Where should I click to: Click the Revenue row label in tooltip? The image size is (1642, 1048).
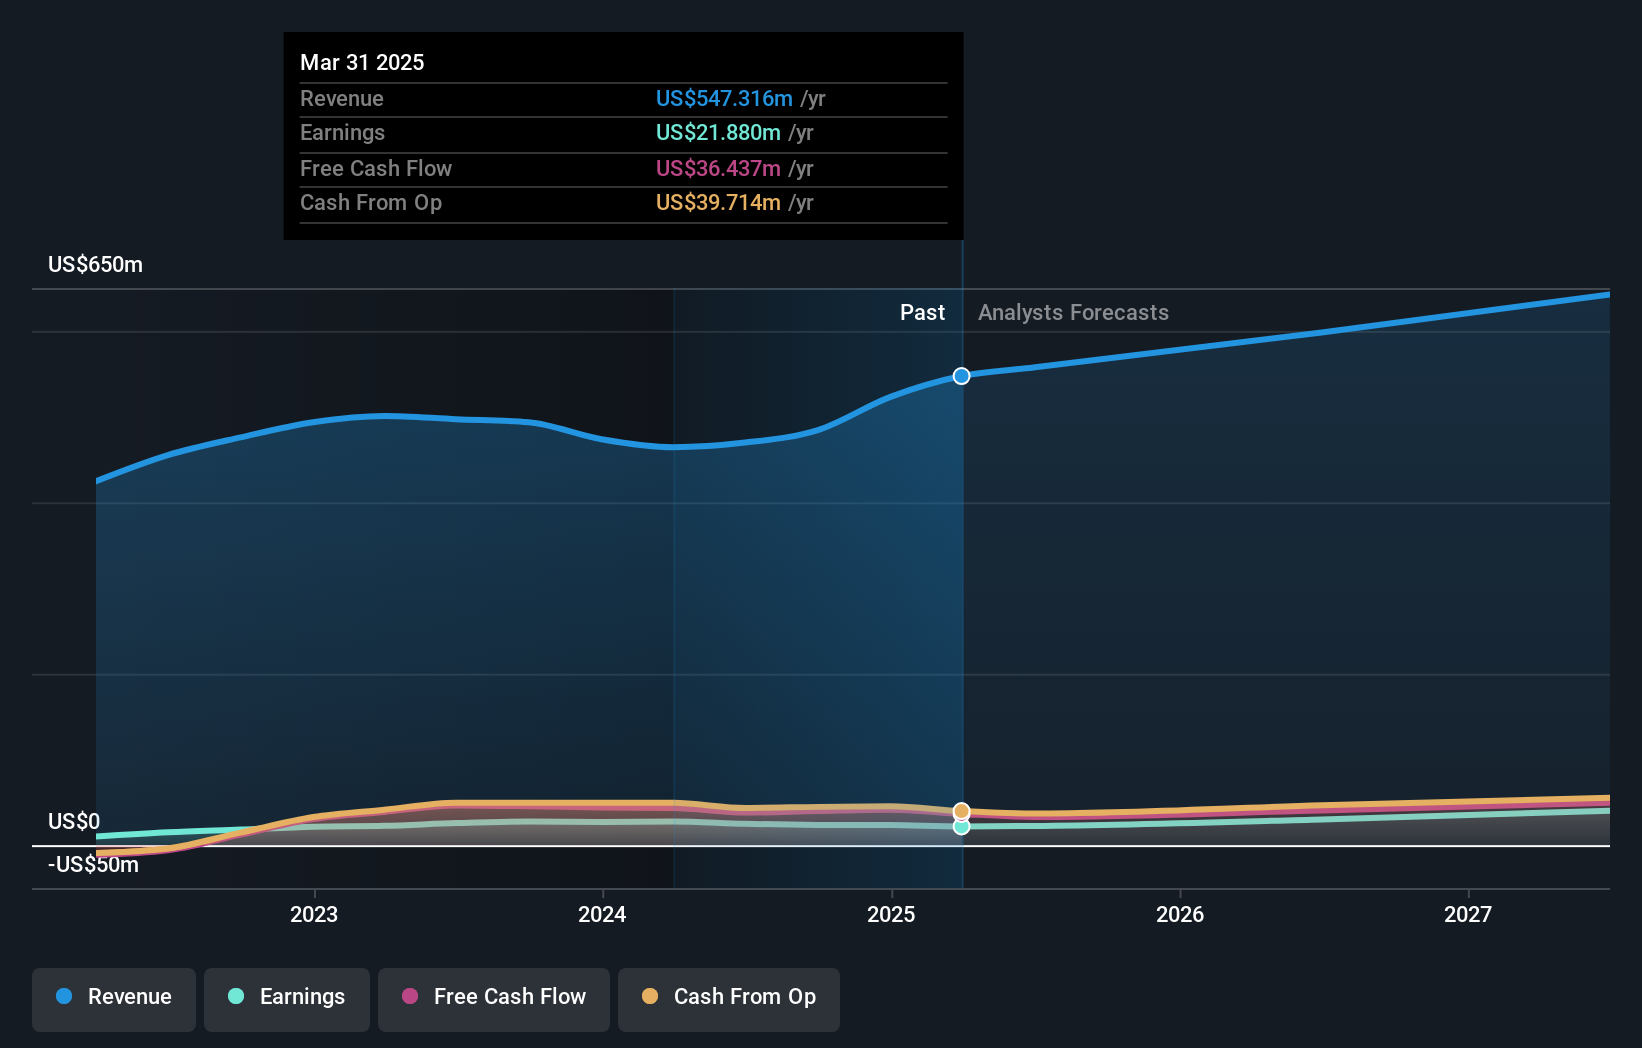(342, 99)
